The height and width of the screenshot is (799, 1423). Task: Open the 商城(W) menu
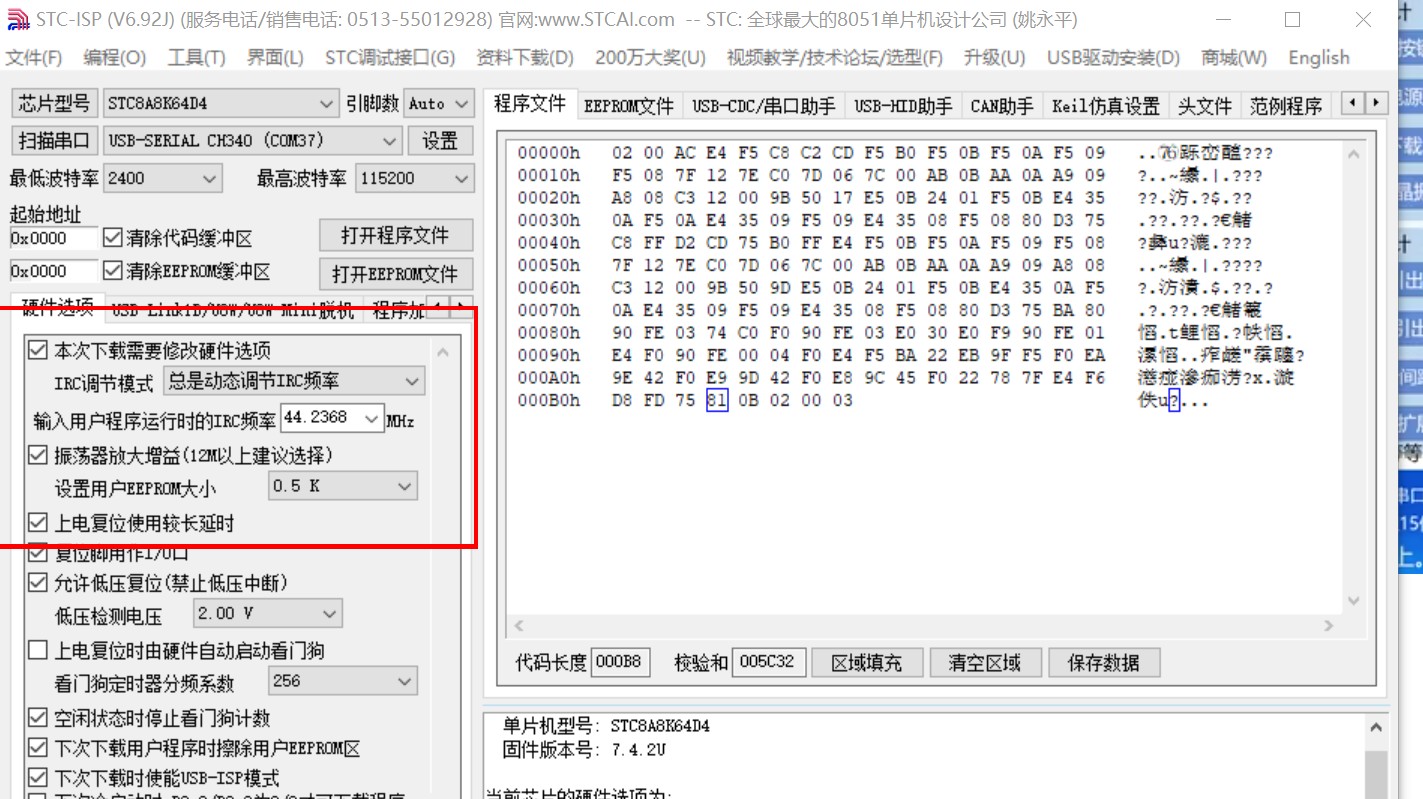tap(1234, 58)
